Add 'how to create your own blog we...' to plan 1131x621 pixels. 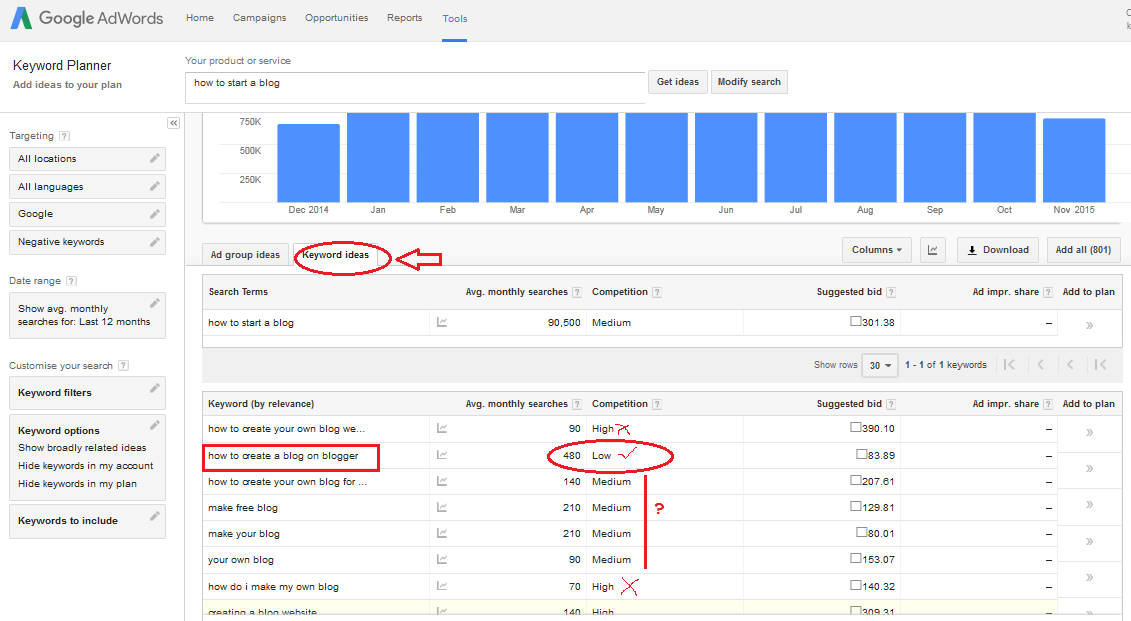tap(1089, 433)
